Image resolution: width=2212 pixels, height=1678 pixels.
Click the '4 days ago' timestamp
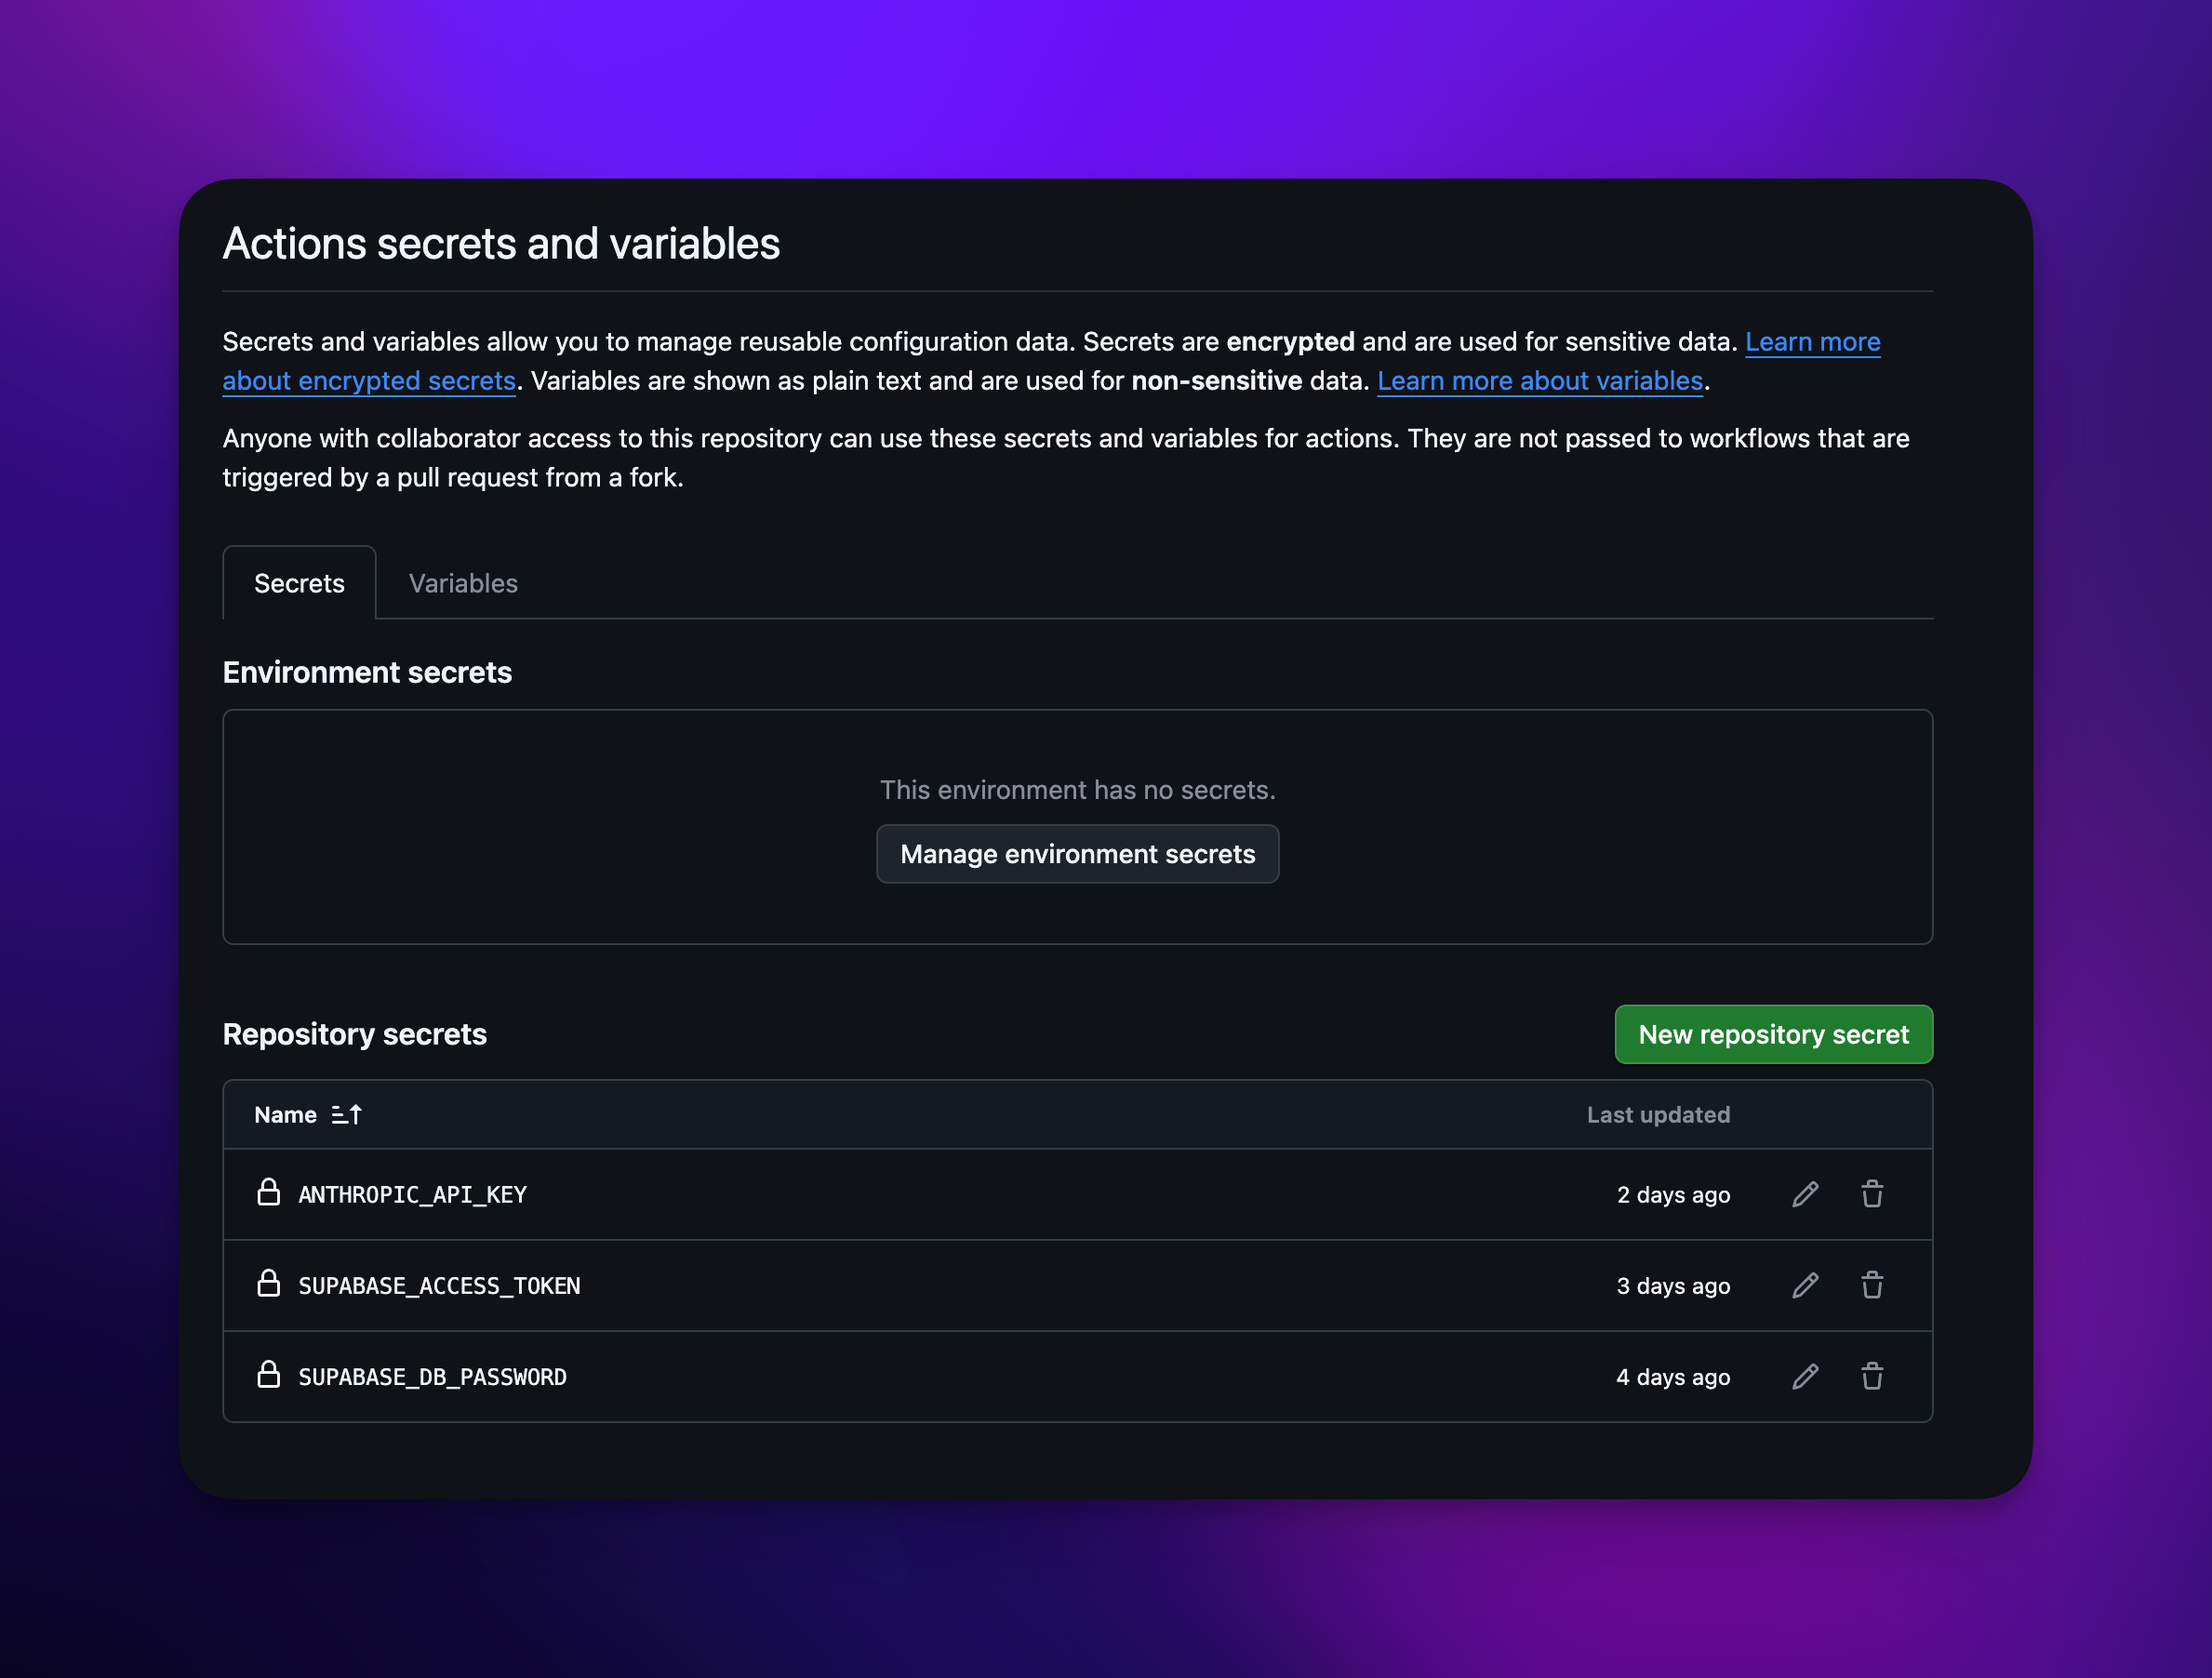[x=1673, y=1377]
